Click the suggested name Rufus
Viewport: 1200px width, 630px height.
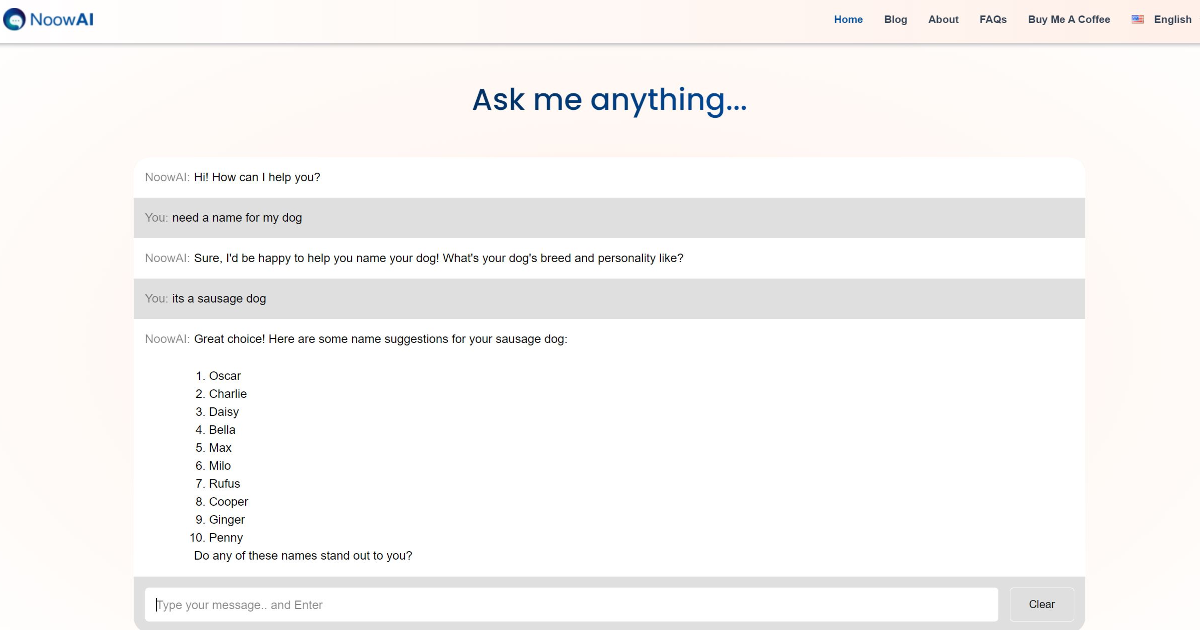[x=224, y=483]
